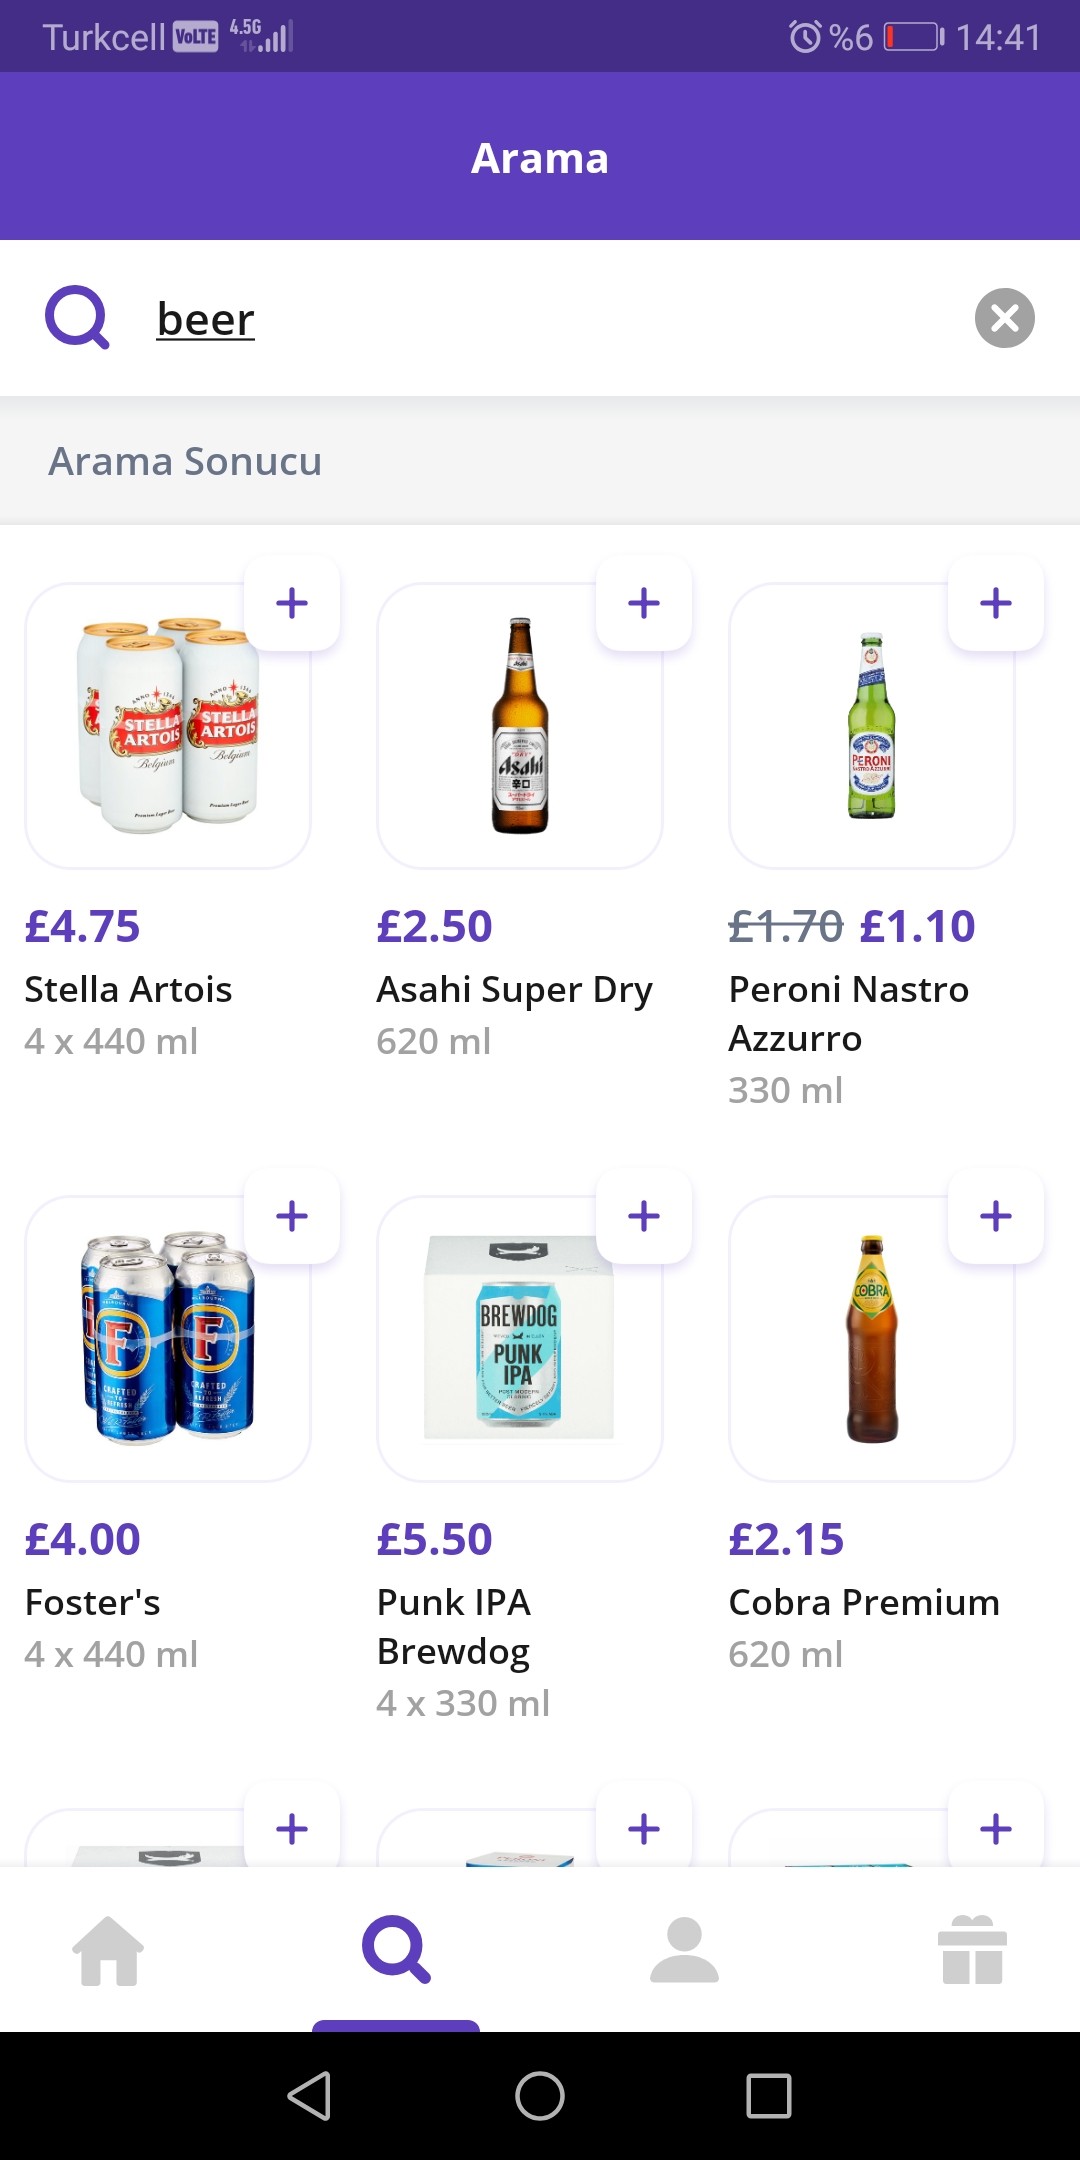Open Cobra Premium product title
The height and width of the screenshot is (2160, 1080).
tap(864, 1602)
